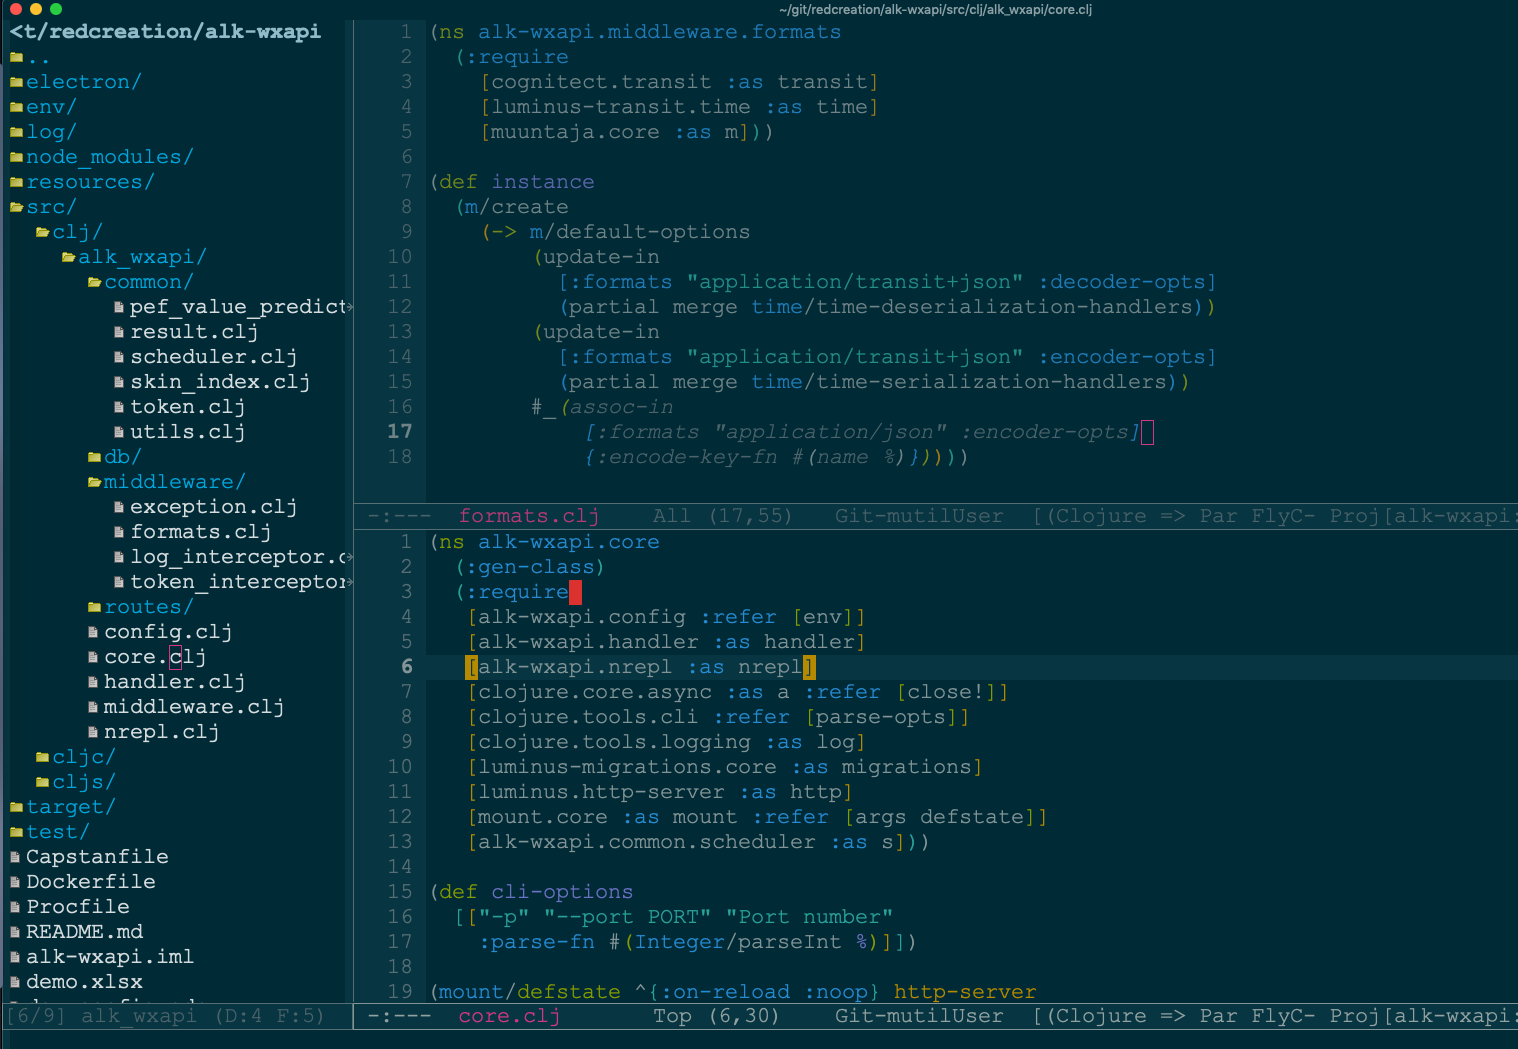The height and width of the screenshot is (1049, 1518).
Task: Click 'cli-options' definition in core.clj
Action: tap(562, 892)
